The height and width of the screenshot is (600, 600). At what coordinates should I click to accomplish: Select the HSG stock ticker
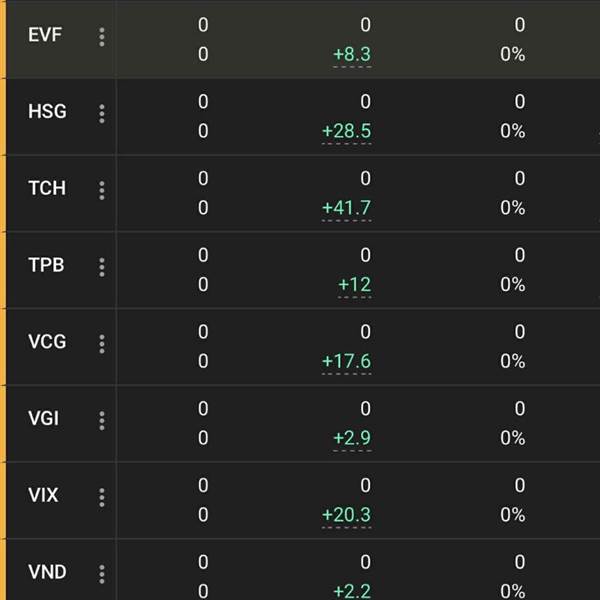[47, 111]
